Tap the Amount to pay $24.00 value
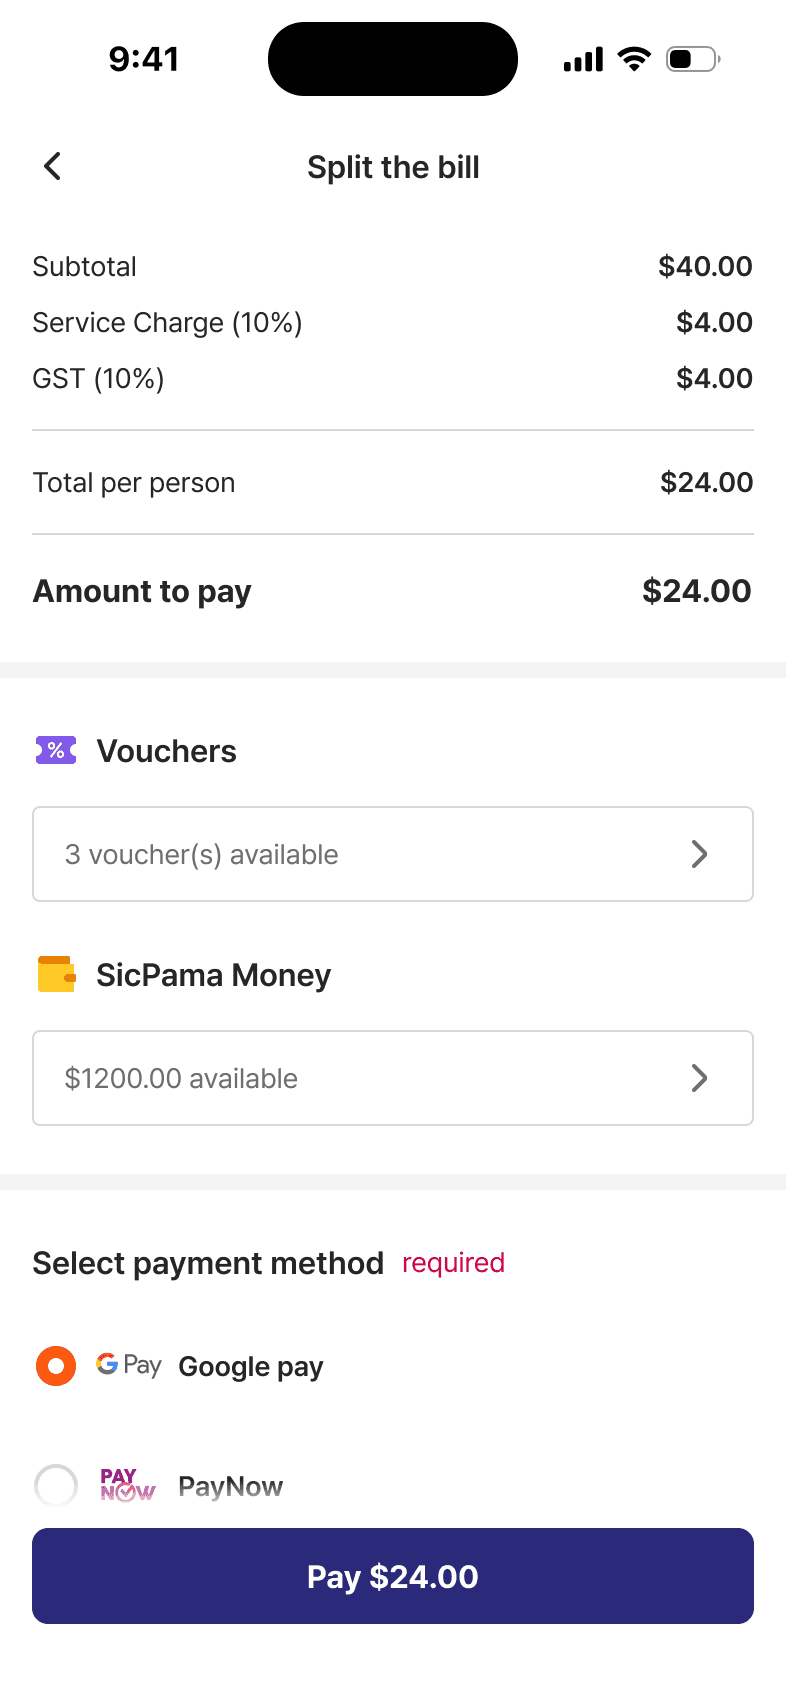This screenshot has height=1704, width=786. pos(697,591)
